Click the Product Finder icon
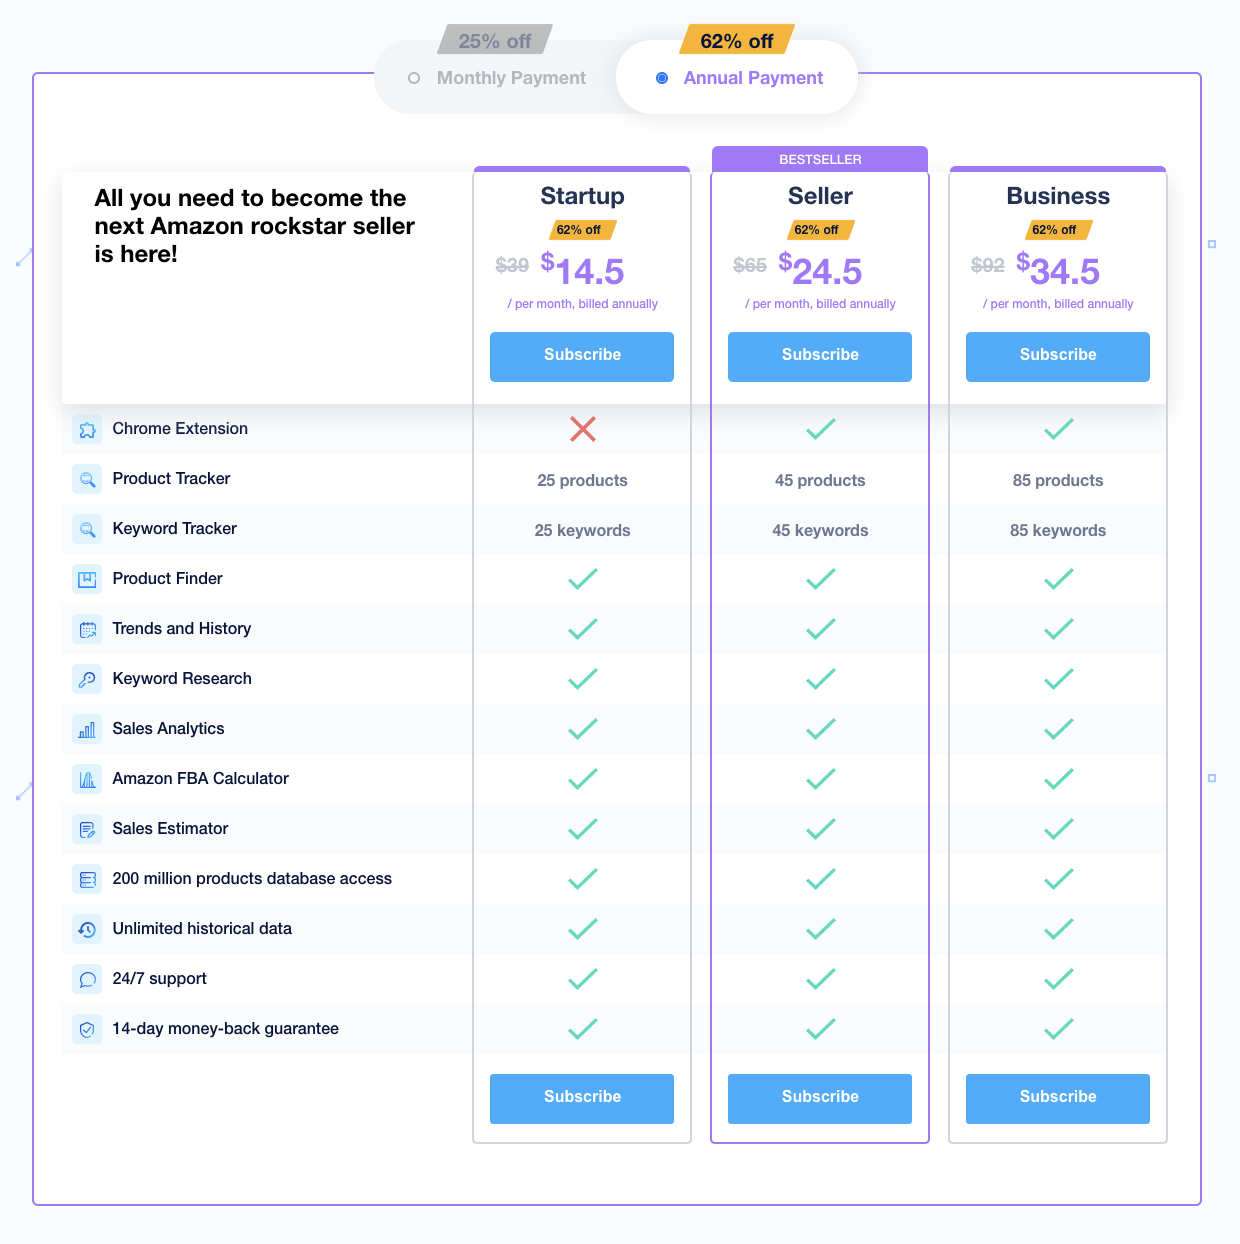This screenshot has height=1244, width=1240. coord(87,579)
